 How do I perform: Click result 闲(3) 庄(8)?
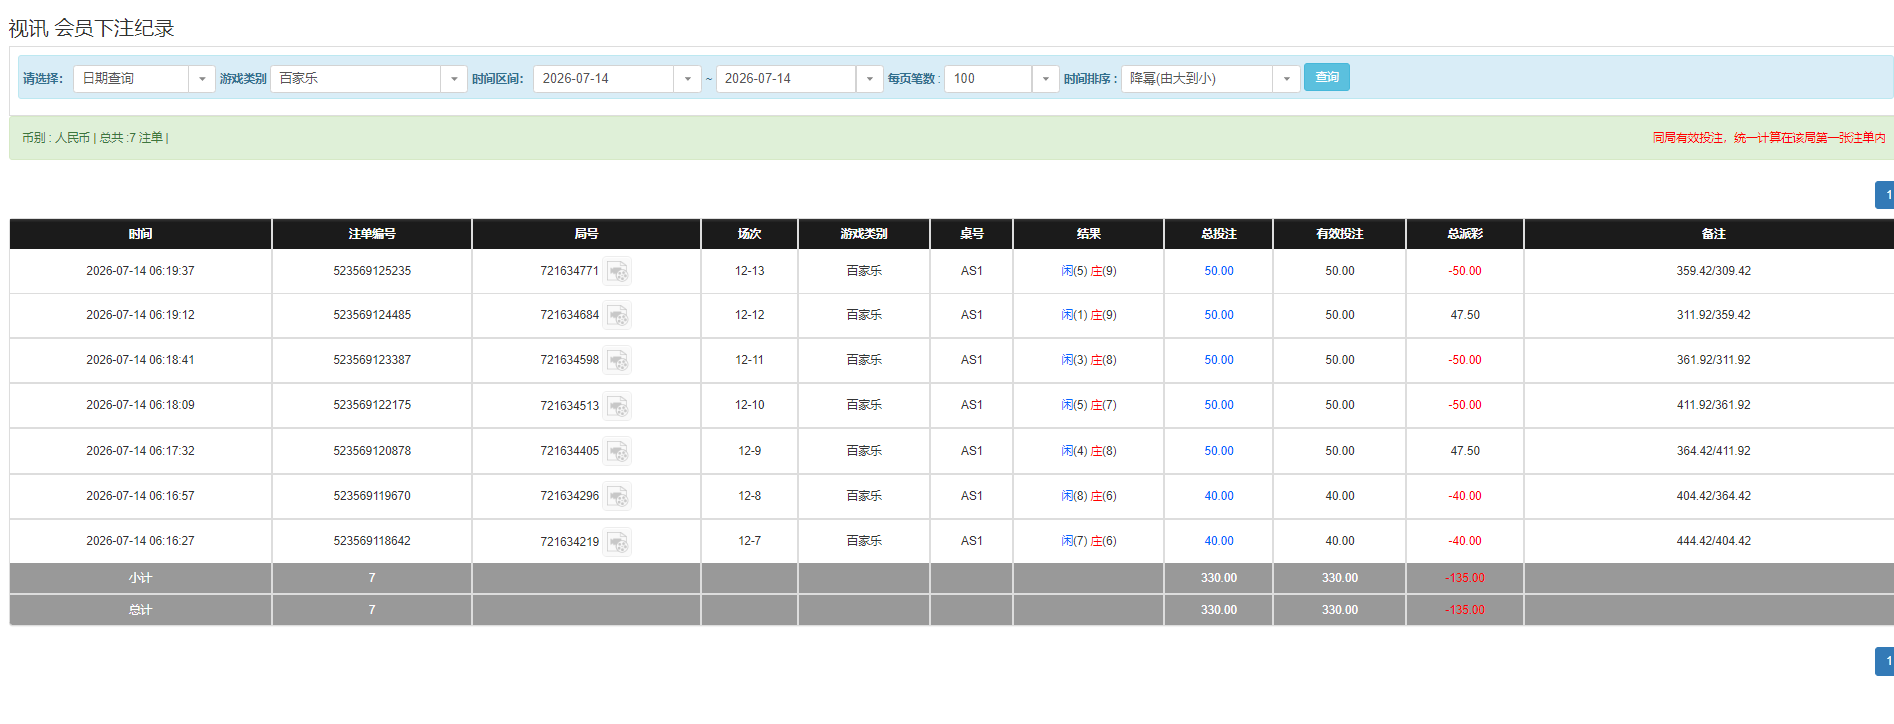tap(1089, 360)
